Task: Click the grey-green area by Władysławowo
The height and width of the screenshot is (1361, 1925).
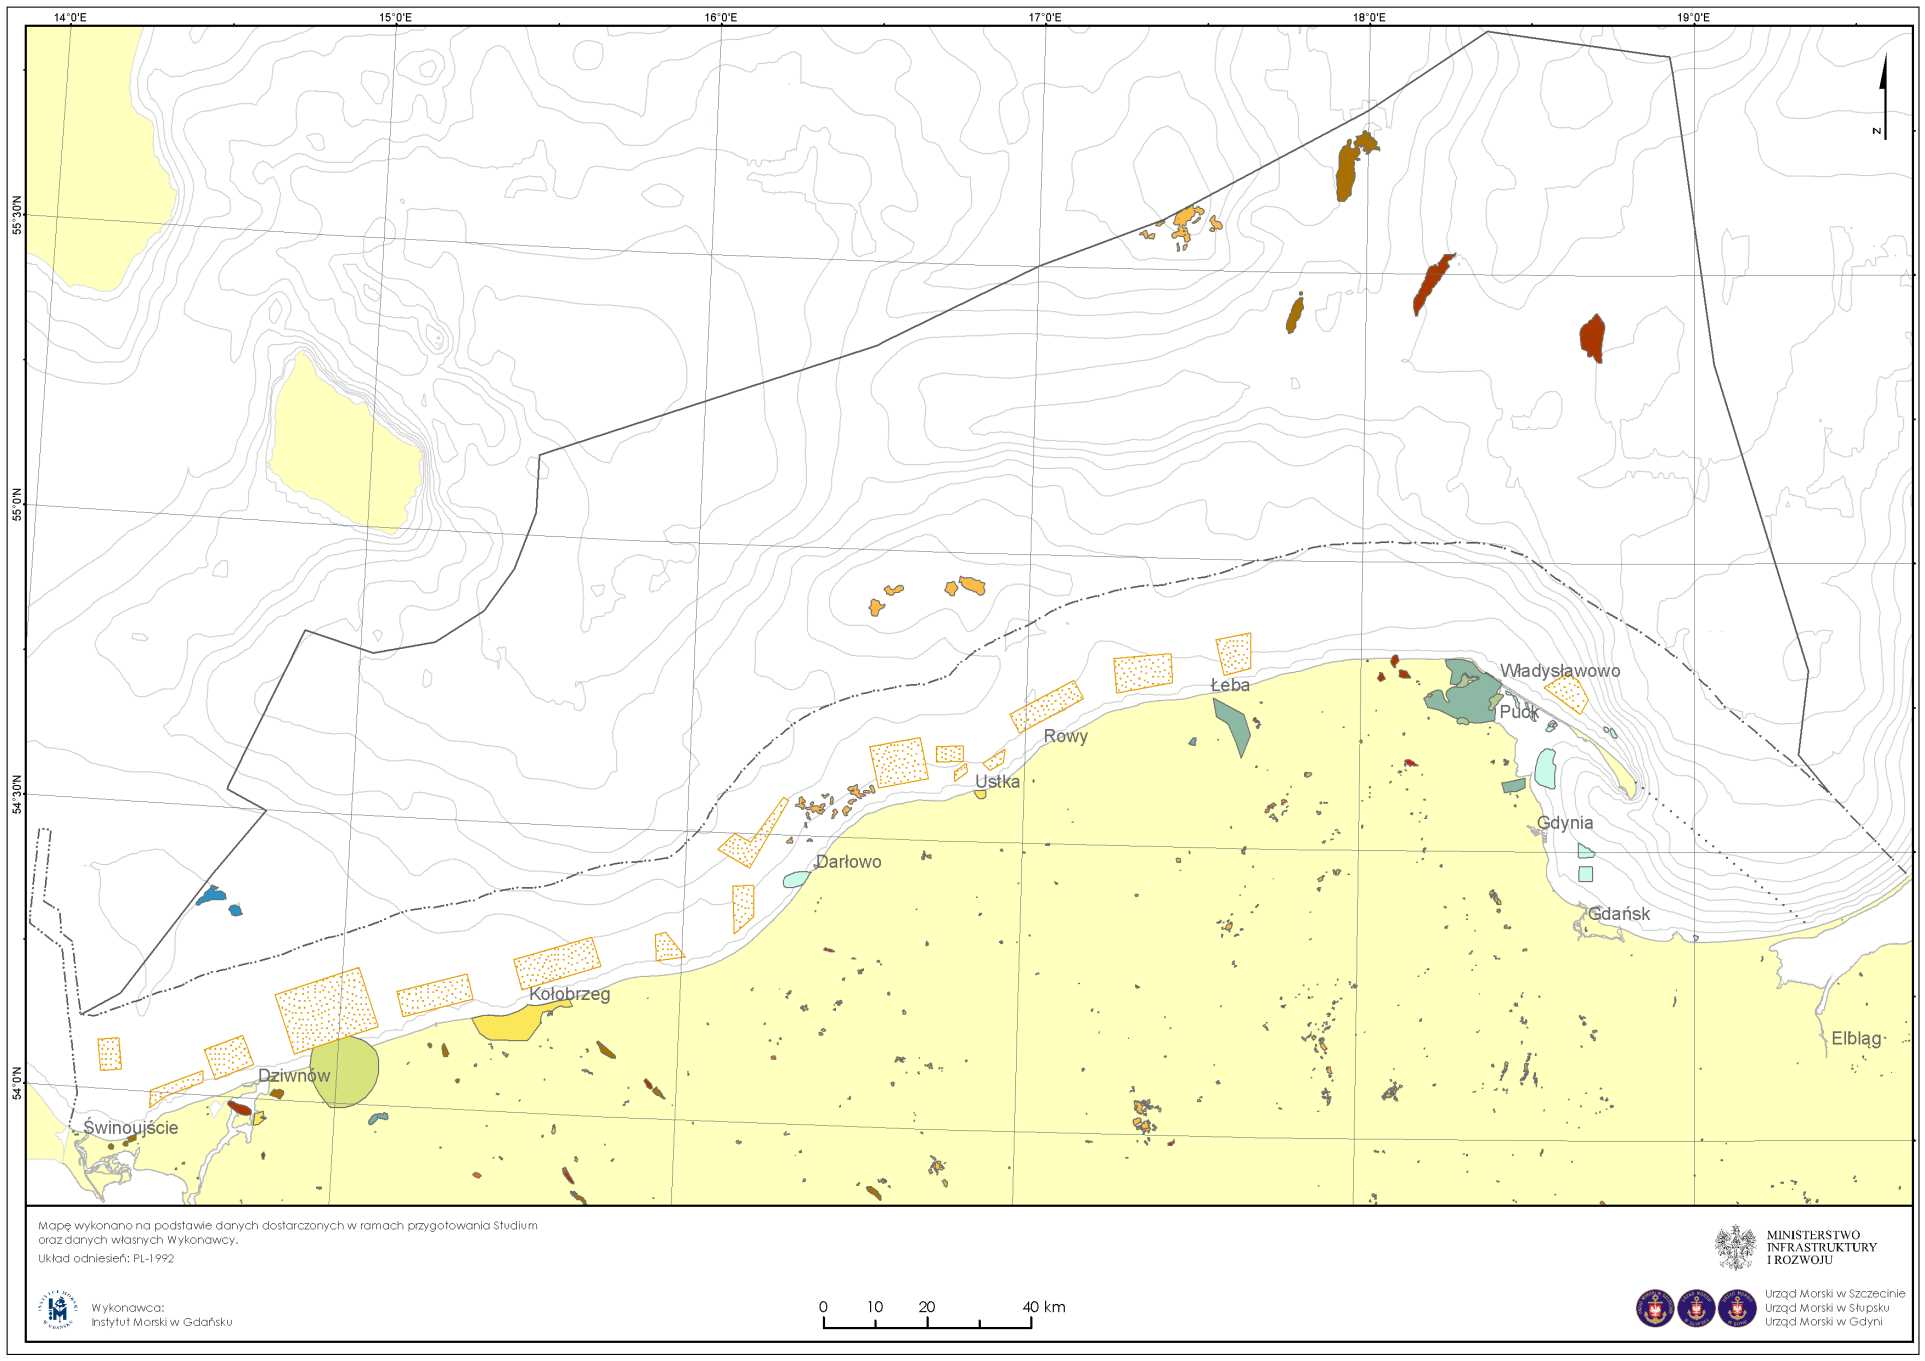Action: pyautogui.click(x=1465, y=693)
